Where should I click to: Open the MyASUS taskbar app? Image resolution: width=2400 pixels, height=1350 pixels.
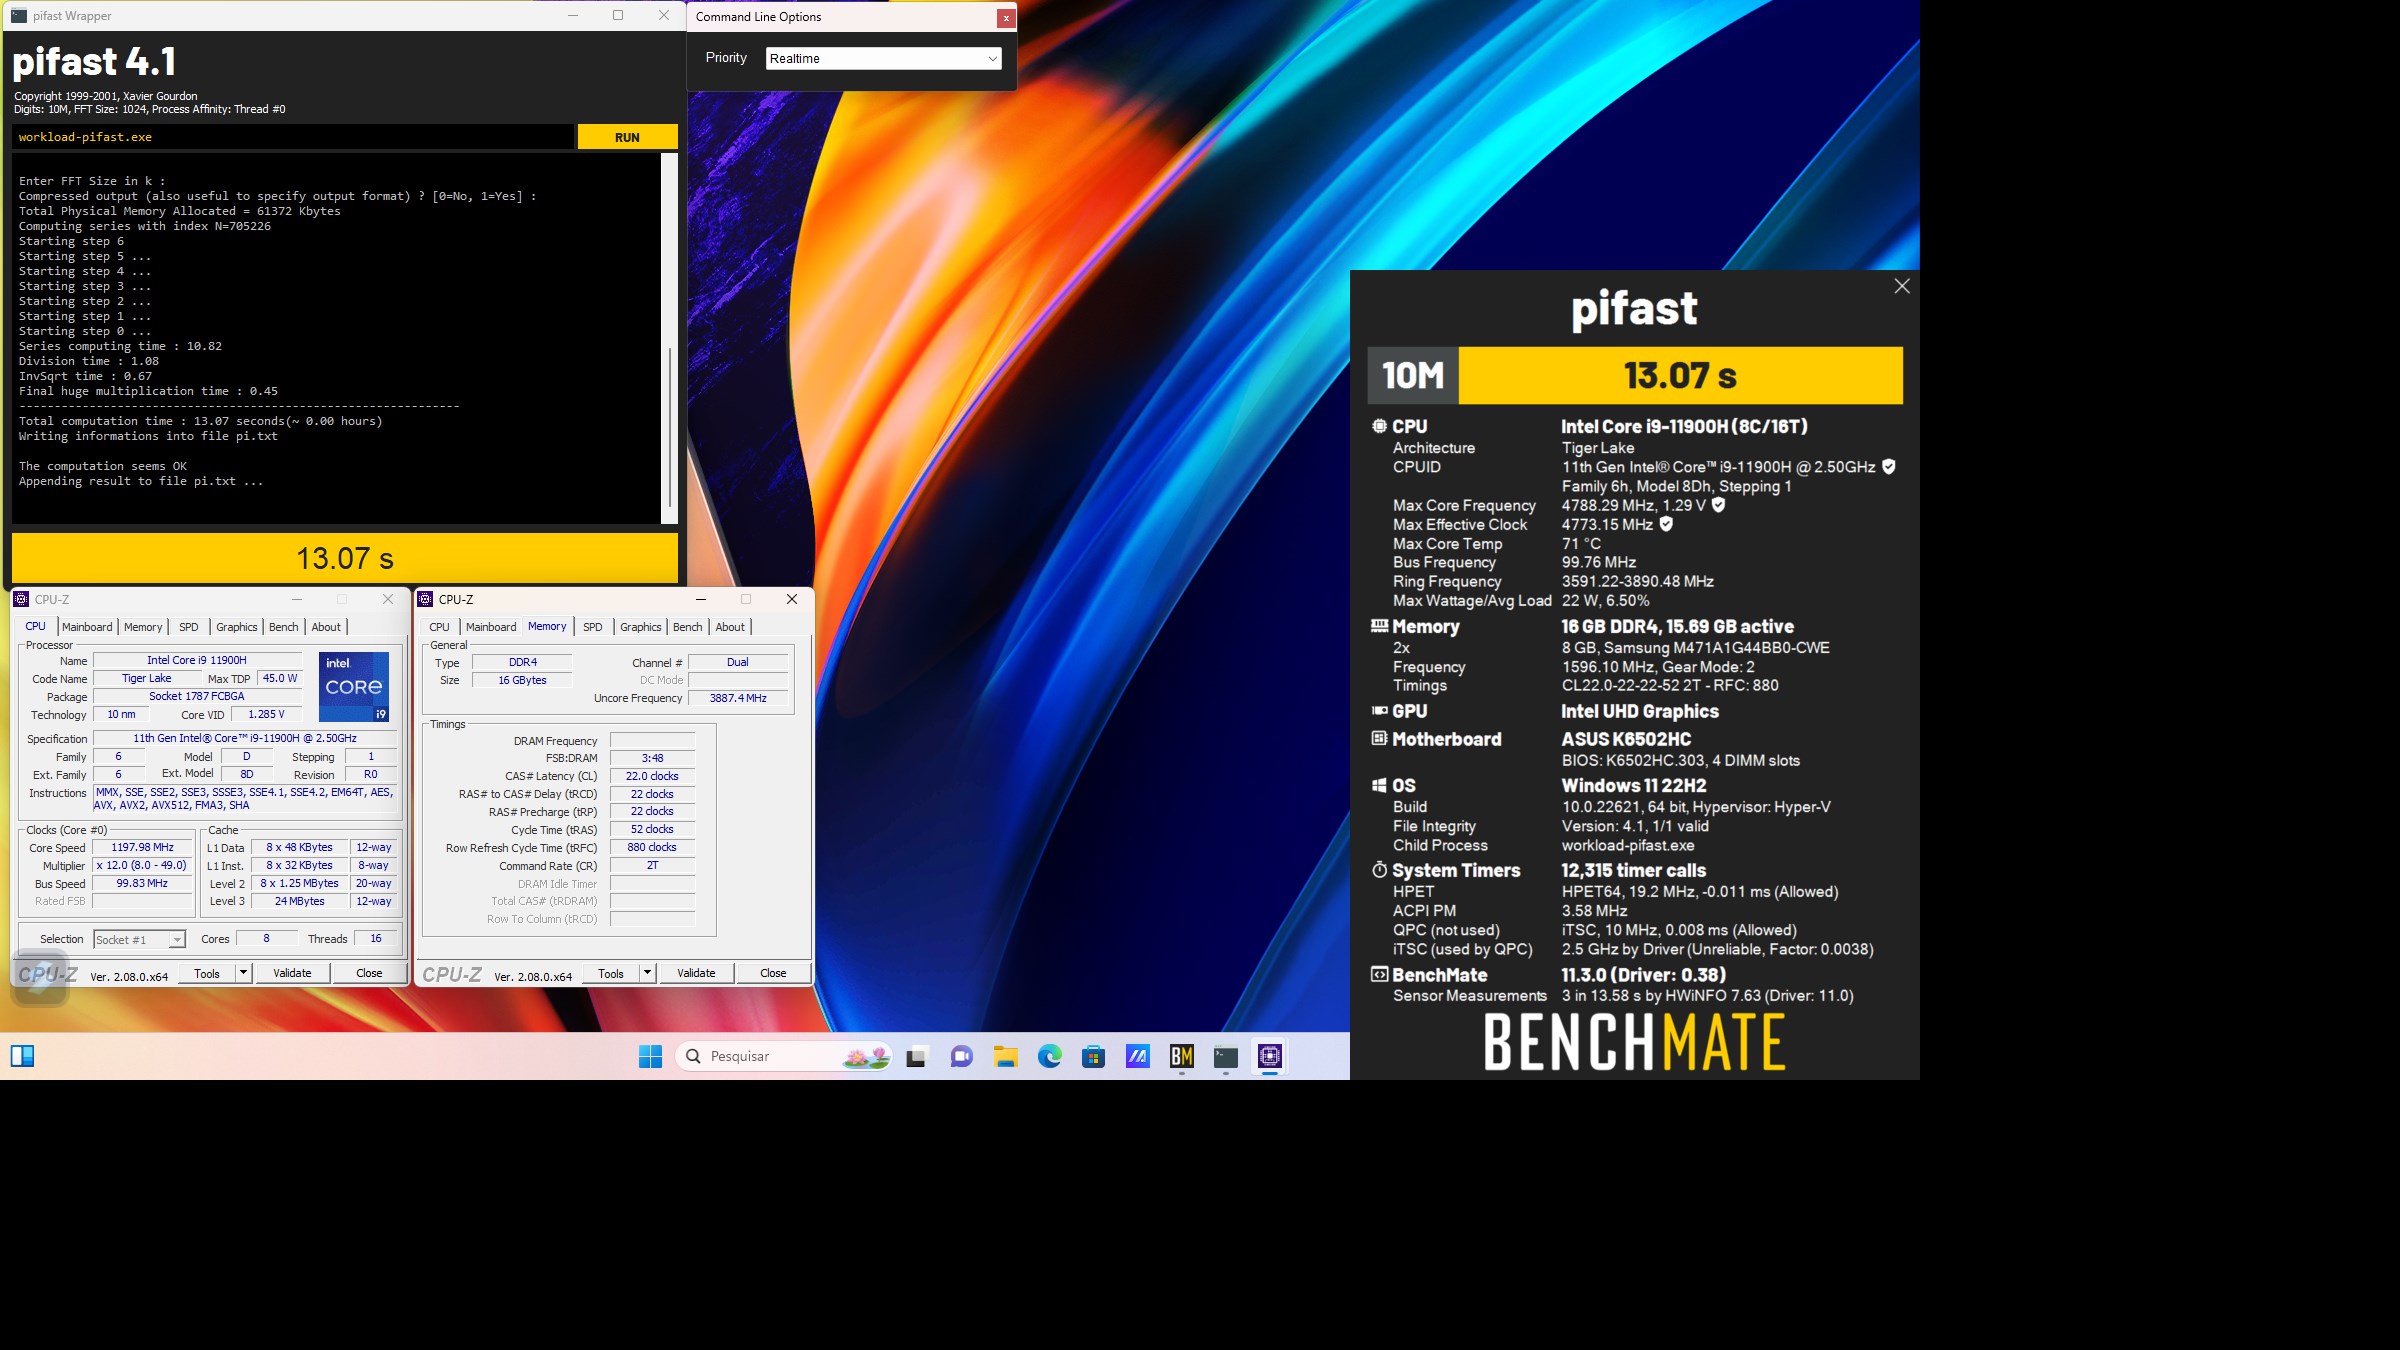point(1137,1056)
